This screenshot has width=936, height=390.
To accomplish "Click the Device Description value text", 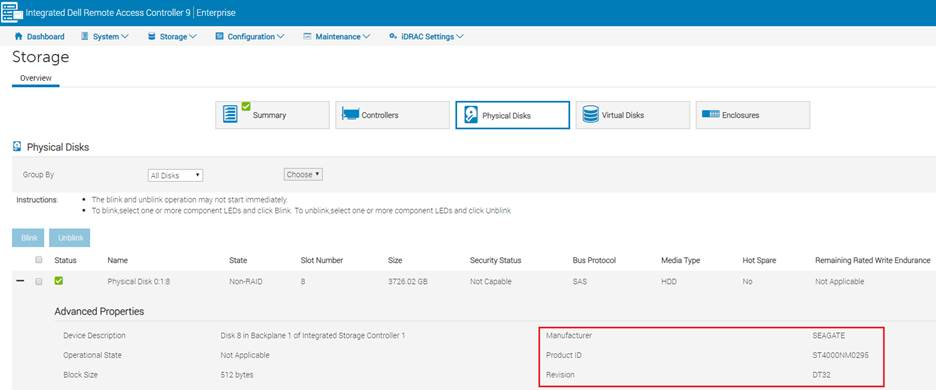I will [x=313, y=336].
